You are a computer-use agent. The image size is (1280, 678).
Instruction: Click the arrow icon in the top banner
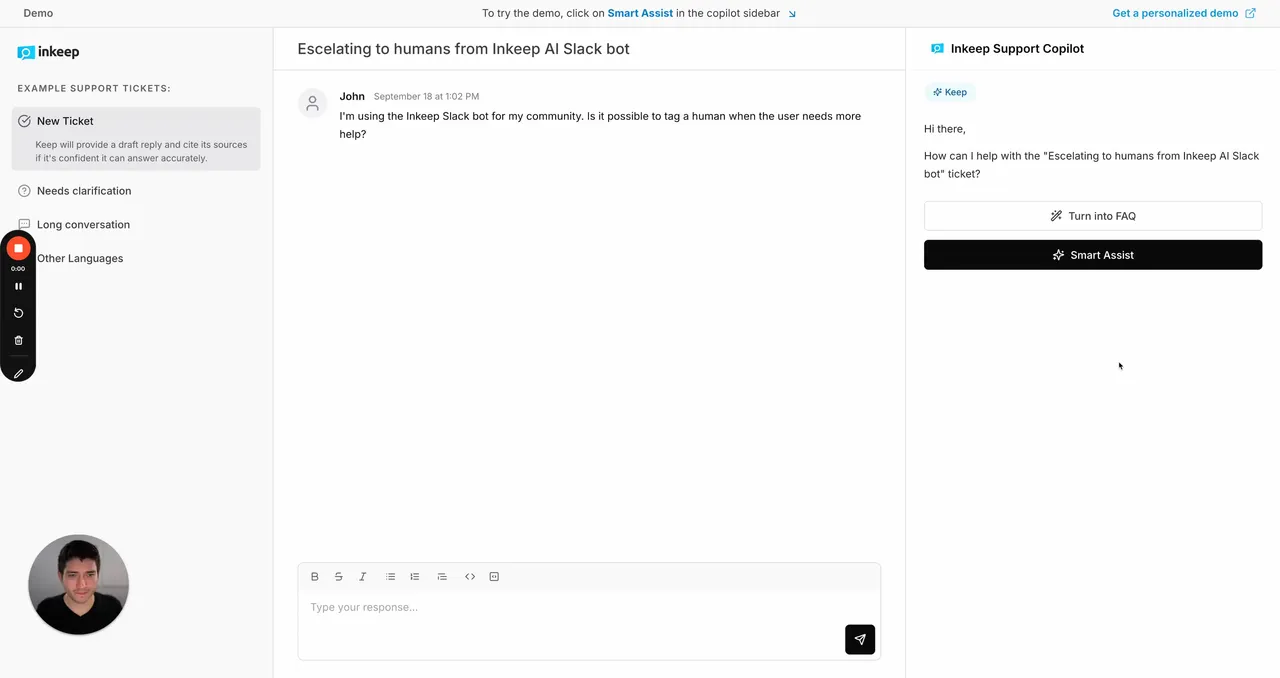792,14
